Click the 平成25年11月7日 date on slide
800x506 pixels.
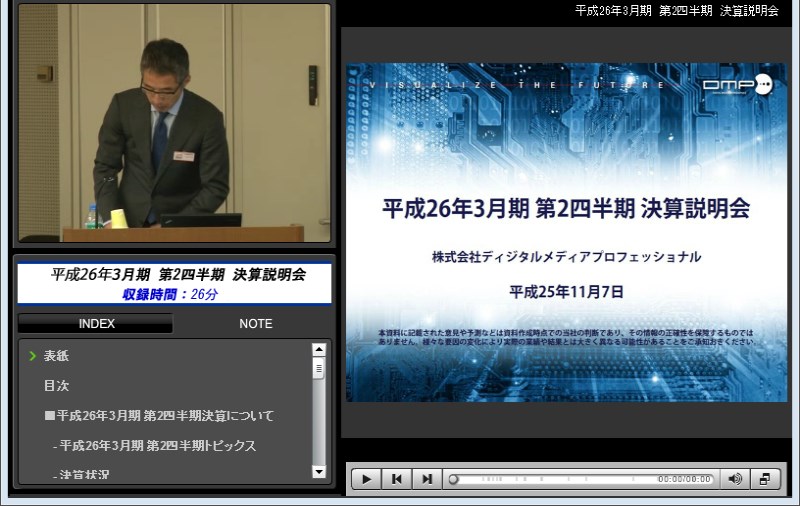[x=566, y=292]
